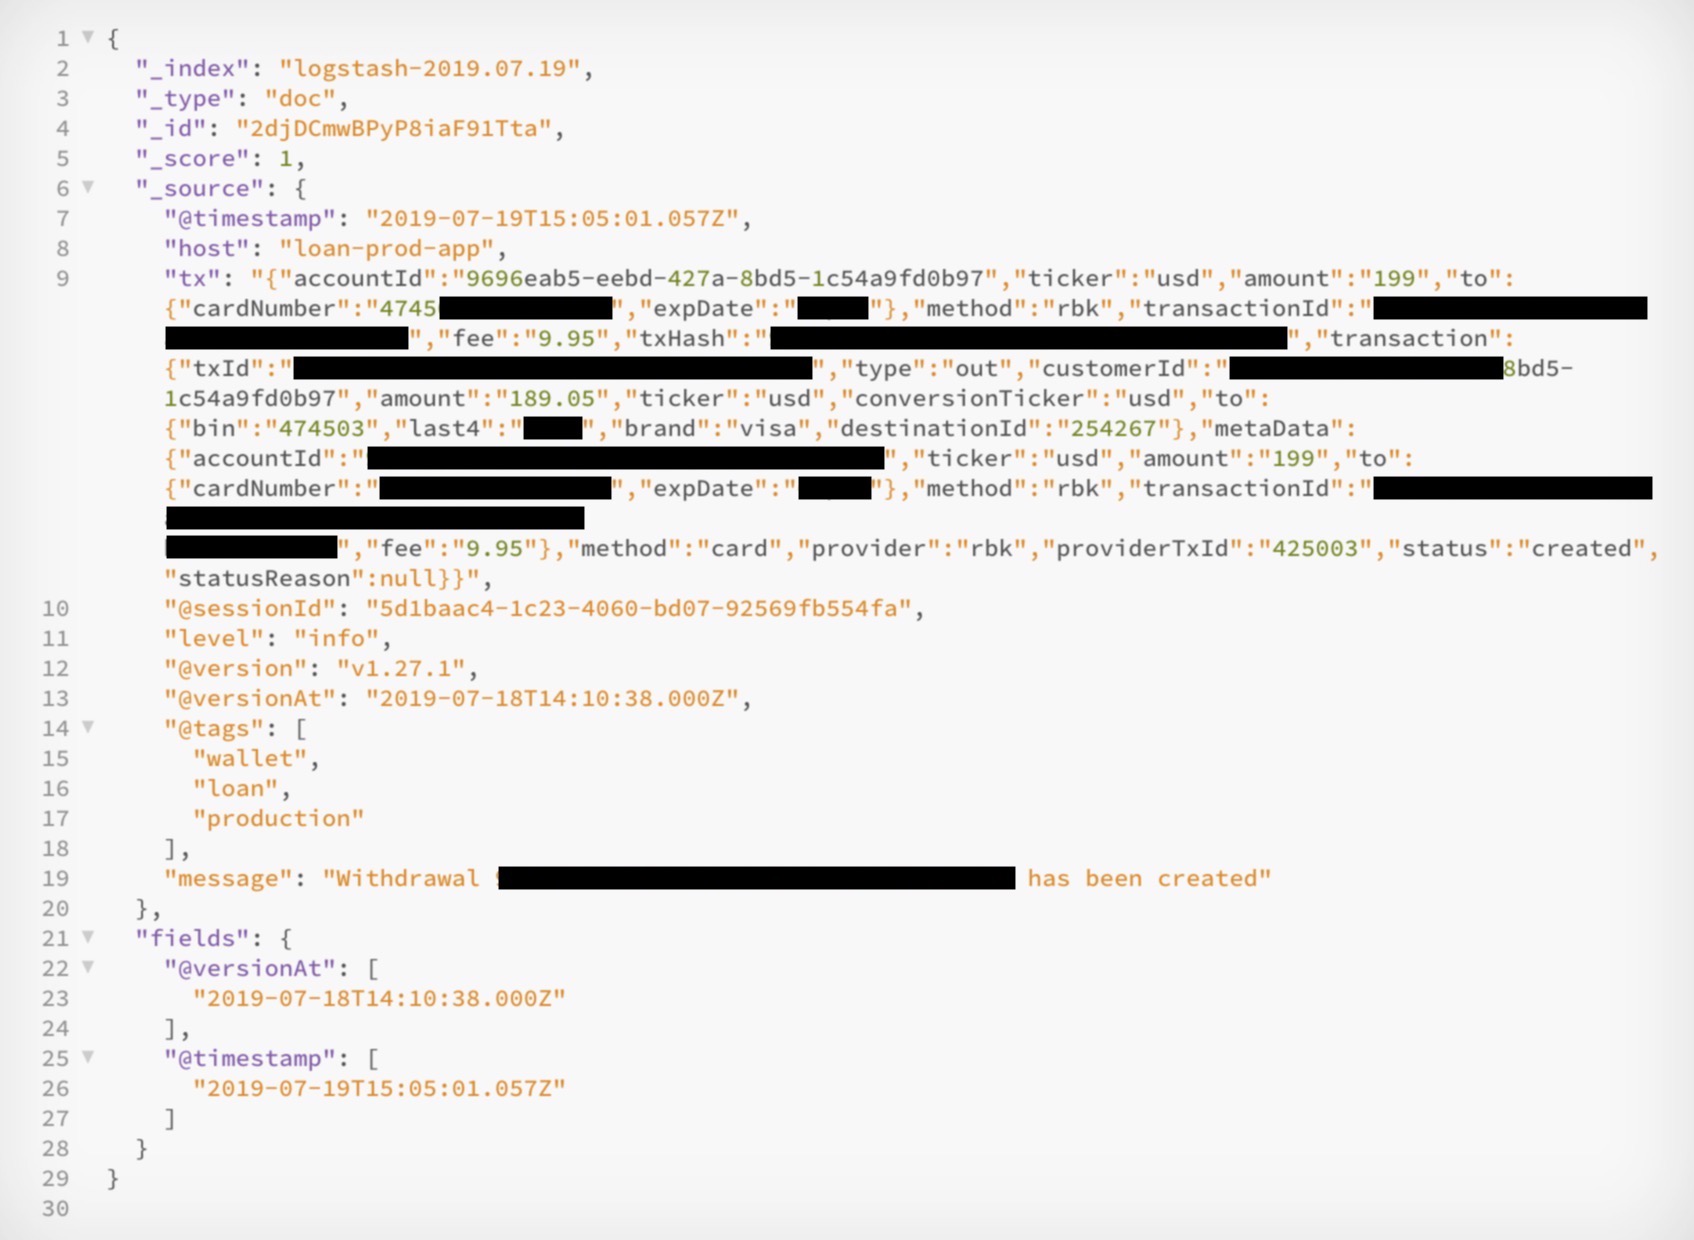Click the host value loan-prod-app

(x=386, y=248)
